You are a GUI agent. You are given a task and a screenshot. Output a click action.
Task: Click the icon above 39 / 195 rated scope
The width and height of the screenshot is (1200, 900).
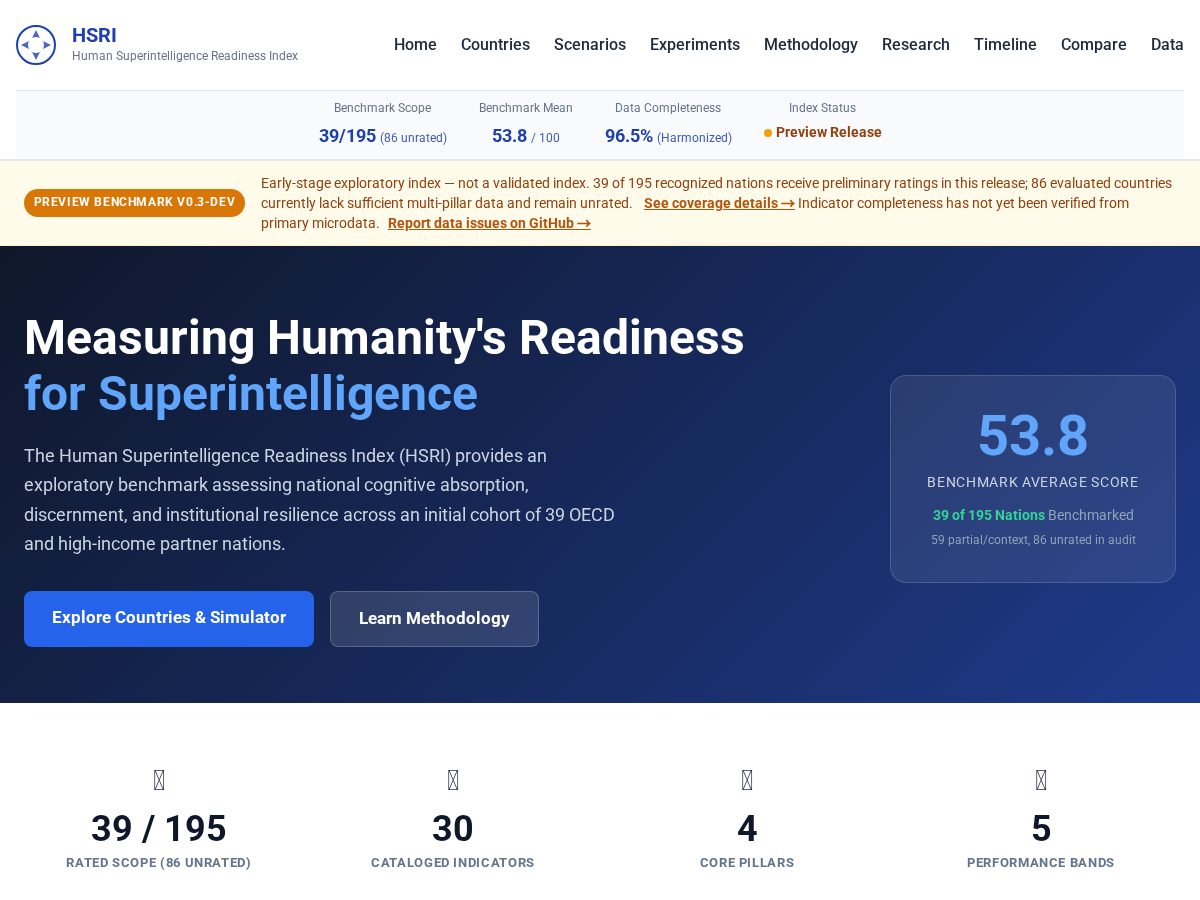159,780
